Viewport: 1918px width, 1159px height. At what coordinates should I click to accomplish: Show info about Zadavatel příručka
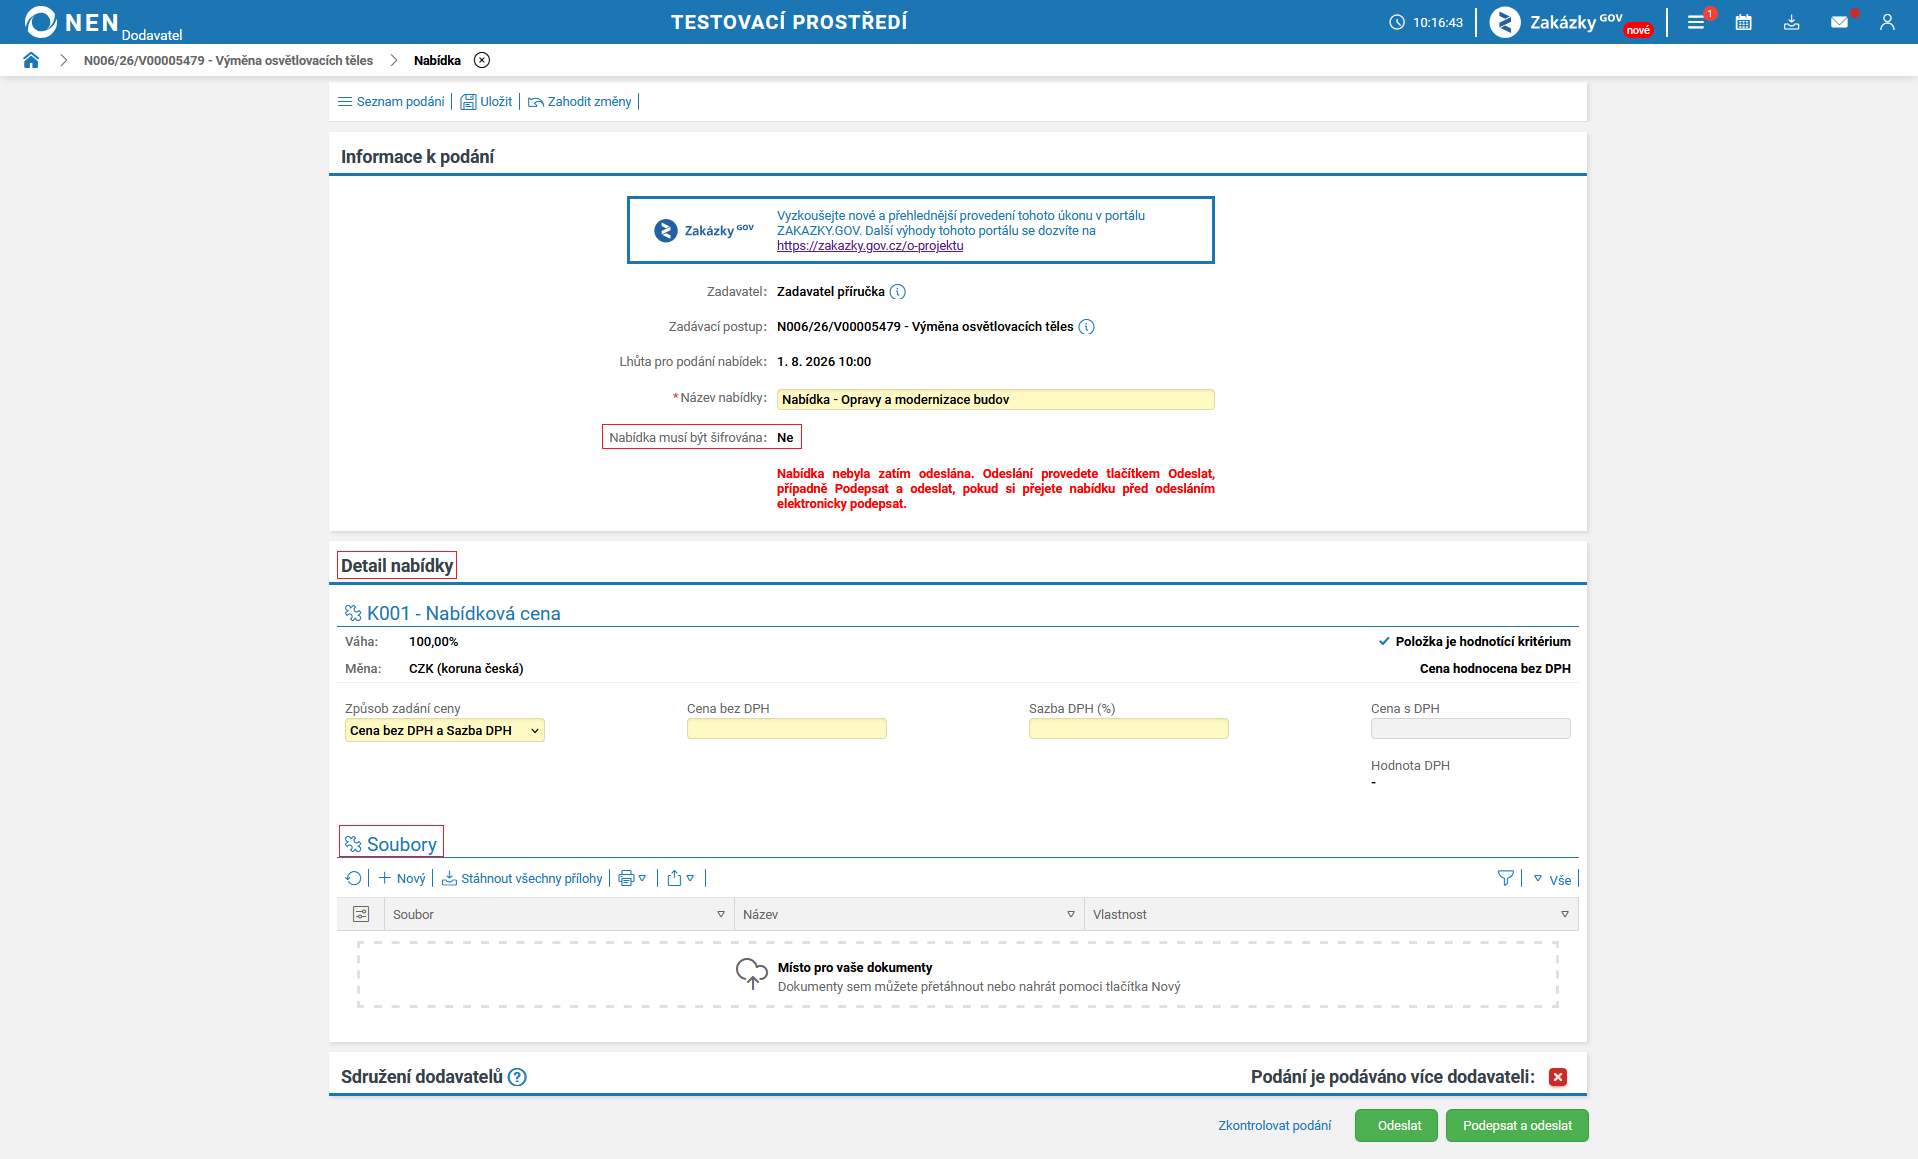pos(898,292)
